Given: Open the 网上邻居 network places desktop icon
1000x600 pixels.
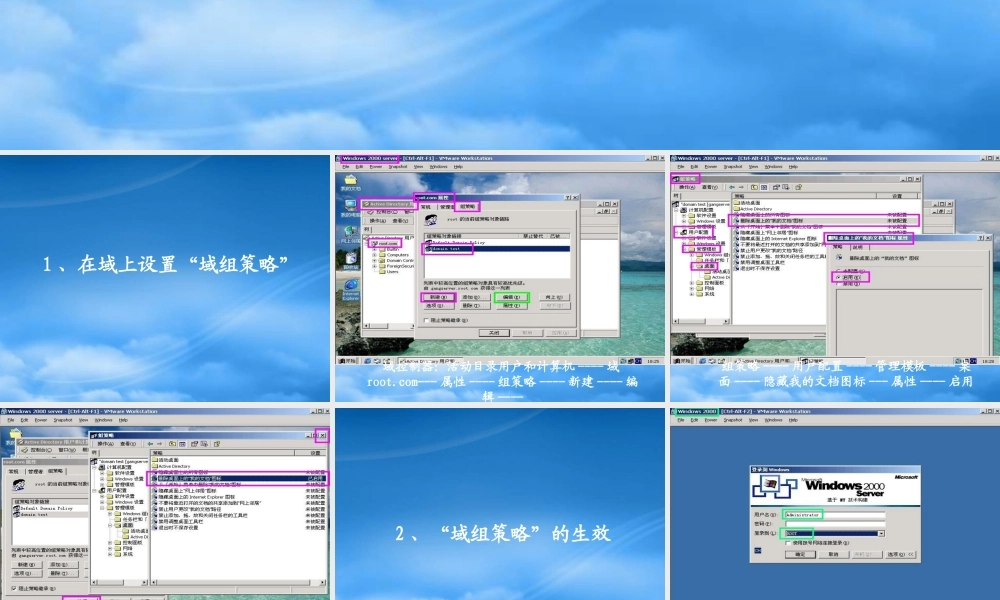Looking at the screenshot, I should tap(351, 233).
